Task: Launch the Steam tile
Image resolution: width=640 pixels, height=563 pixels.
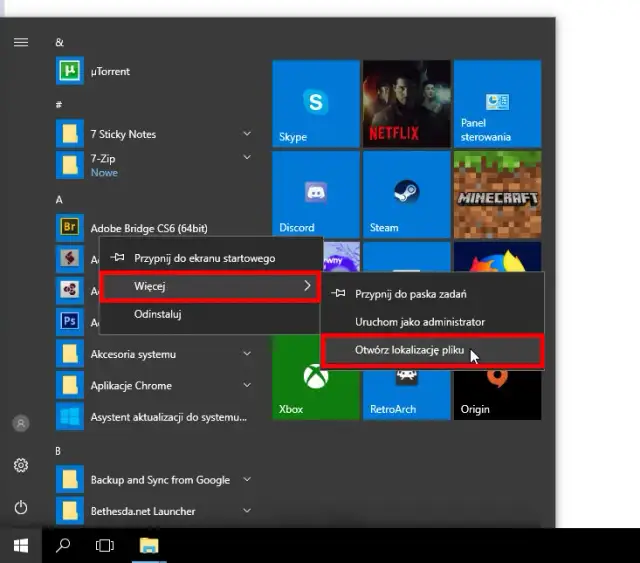Action: tap(407, 194)
